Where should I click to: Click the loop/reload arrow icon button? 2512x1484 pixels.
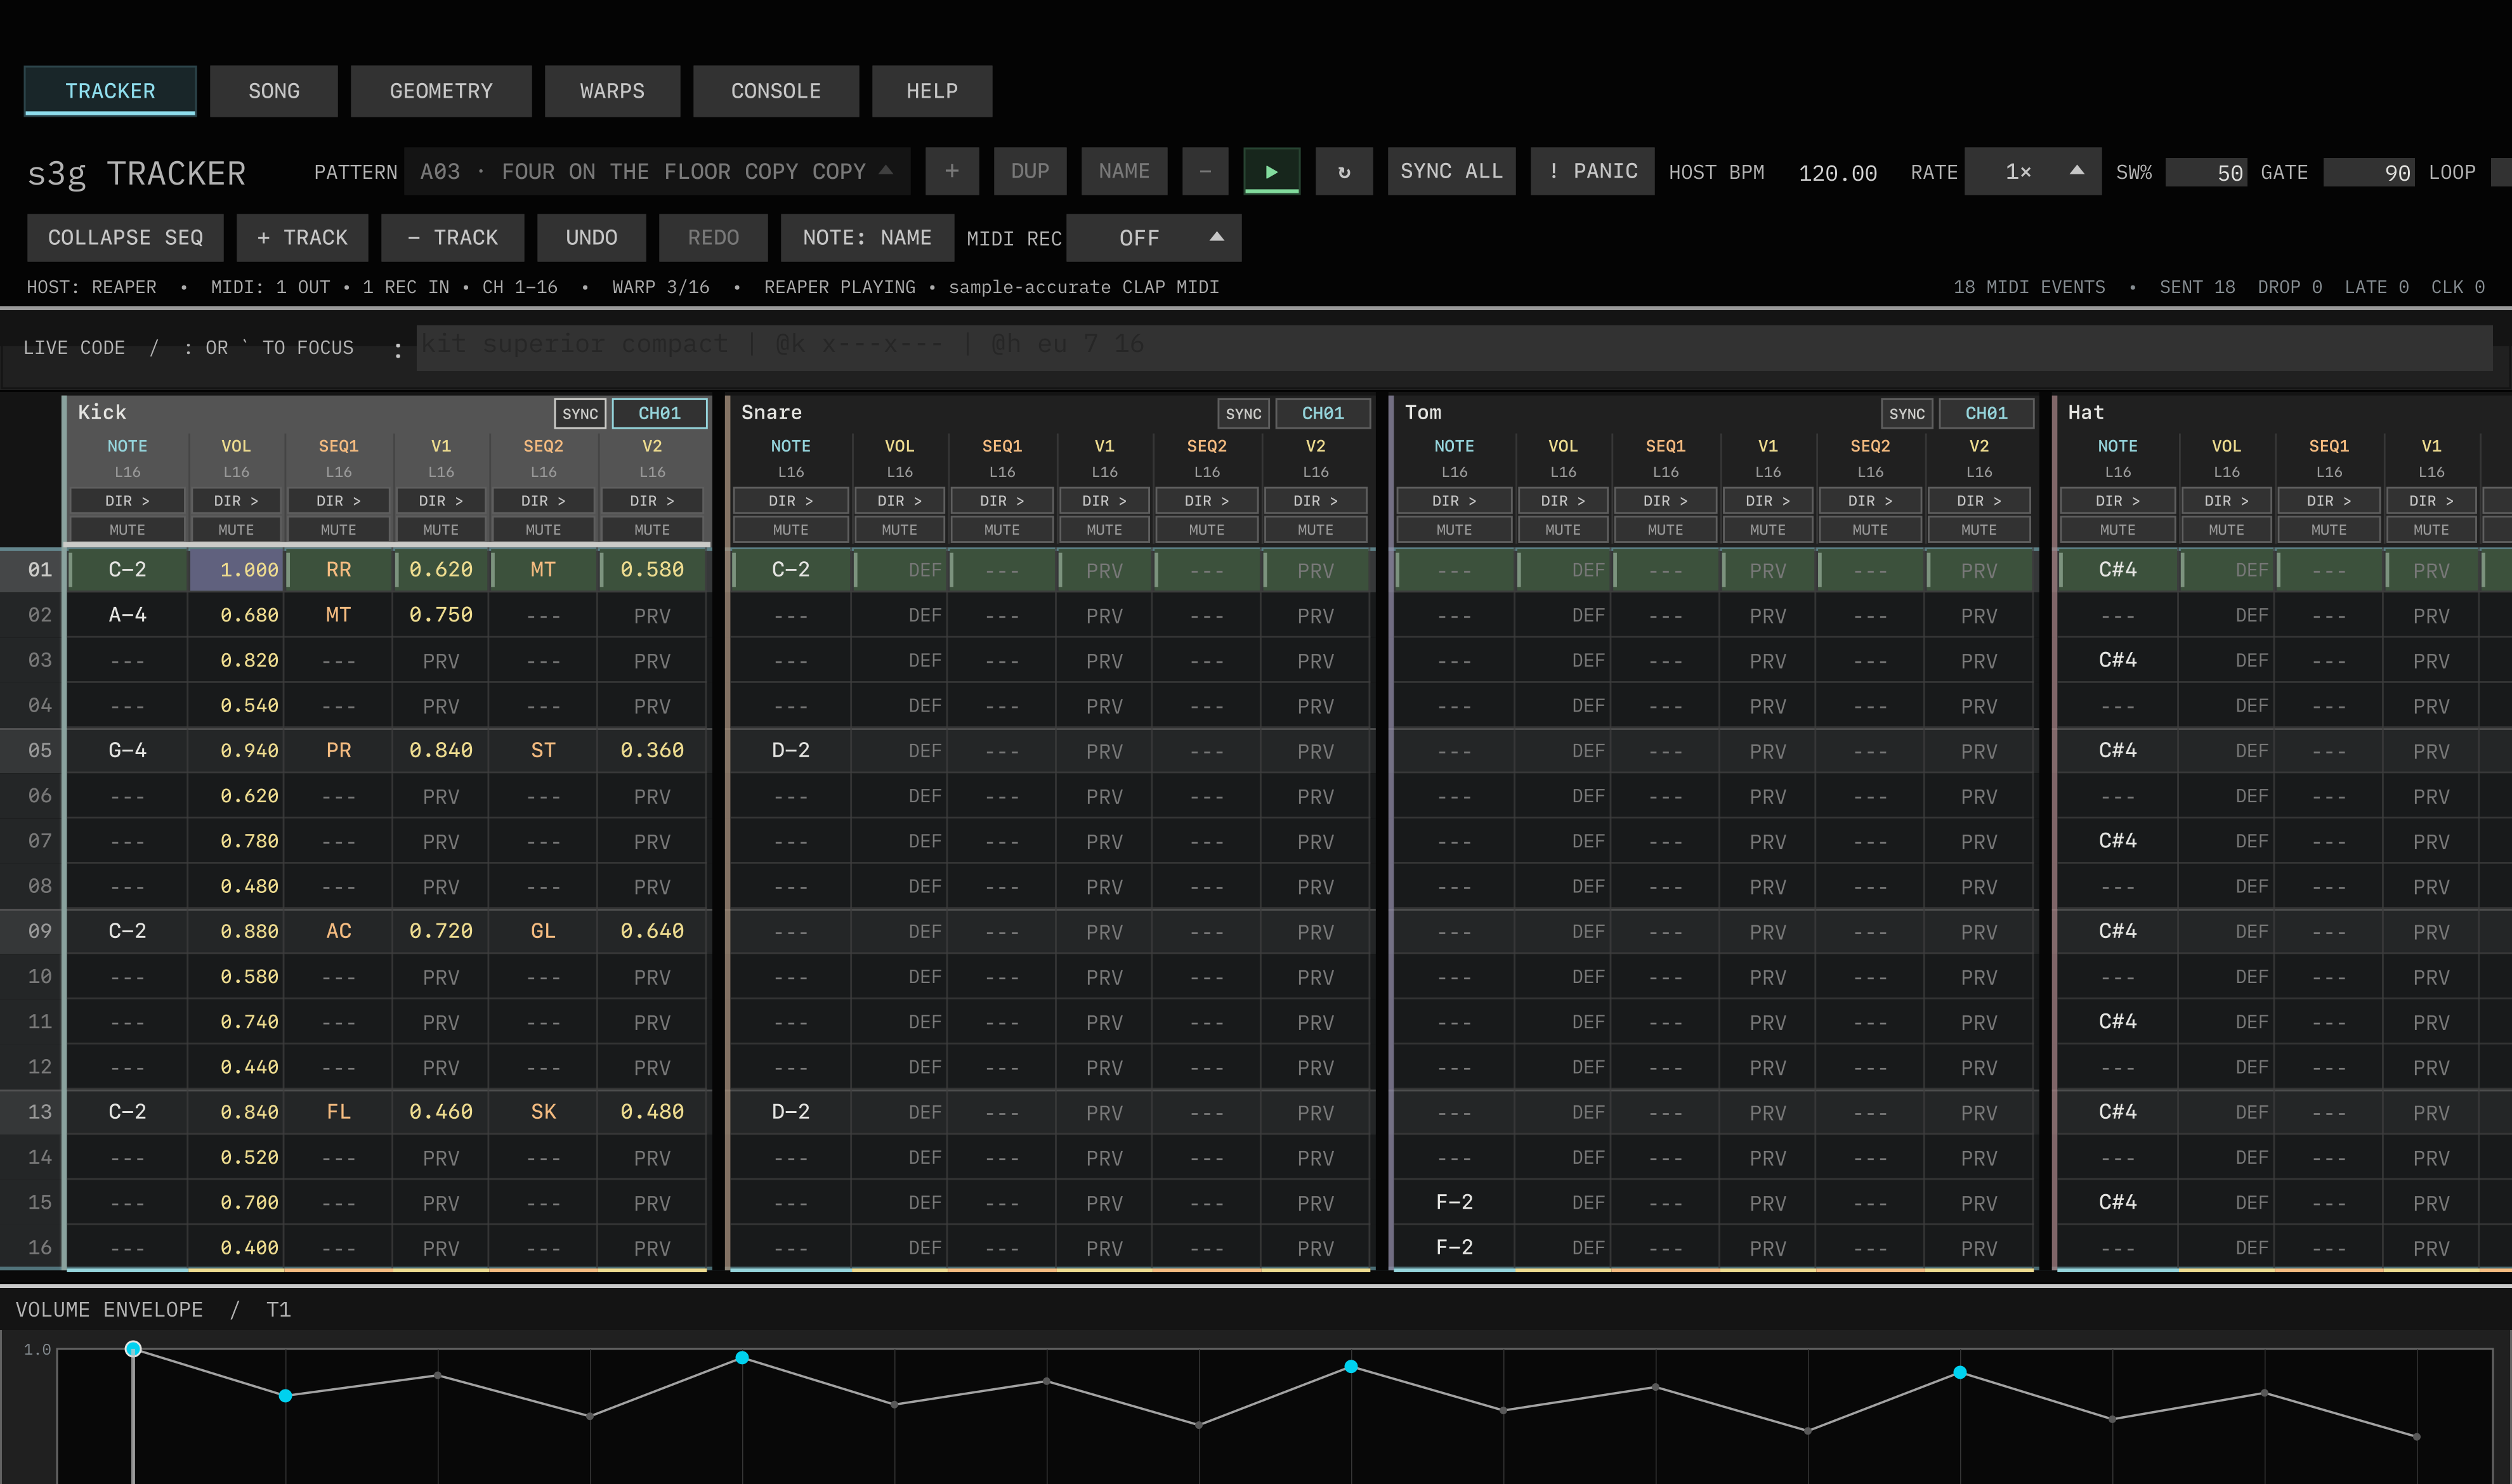click(x=1344, y=171)
